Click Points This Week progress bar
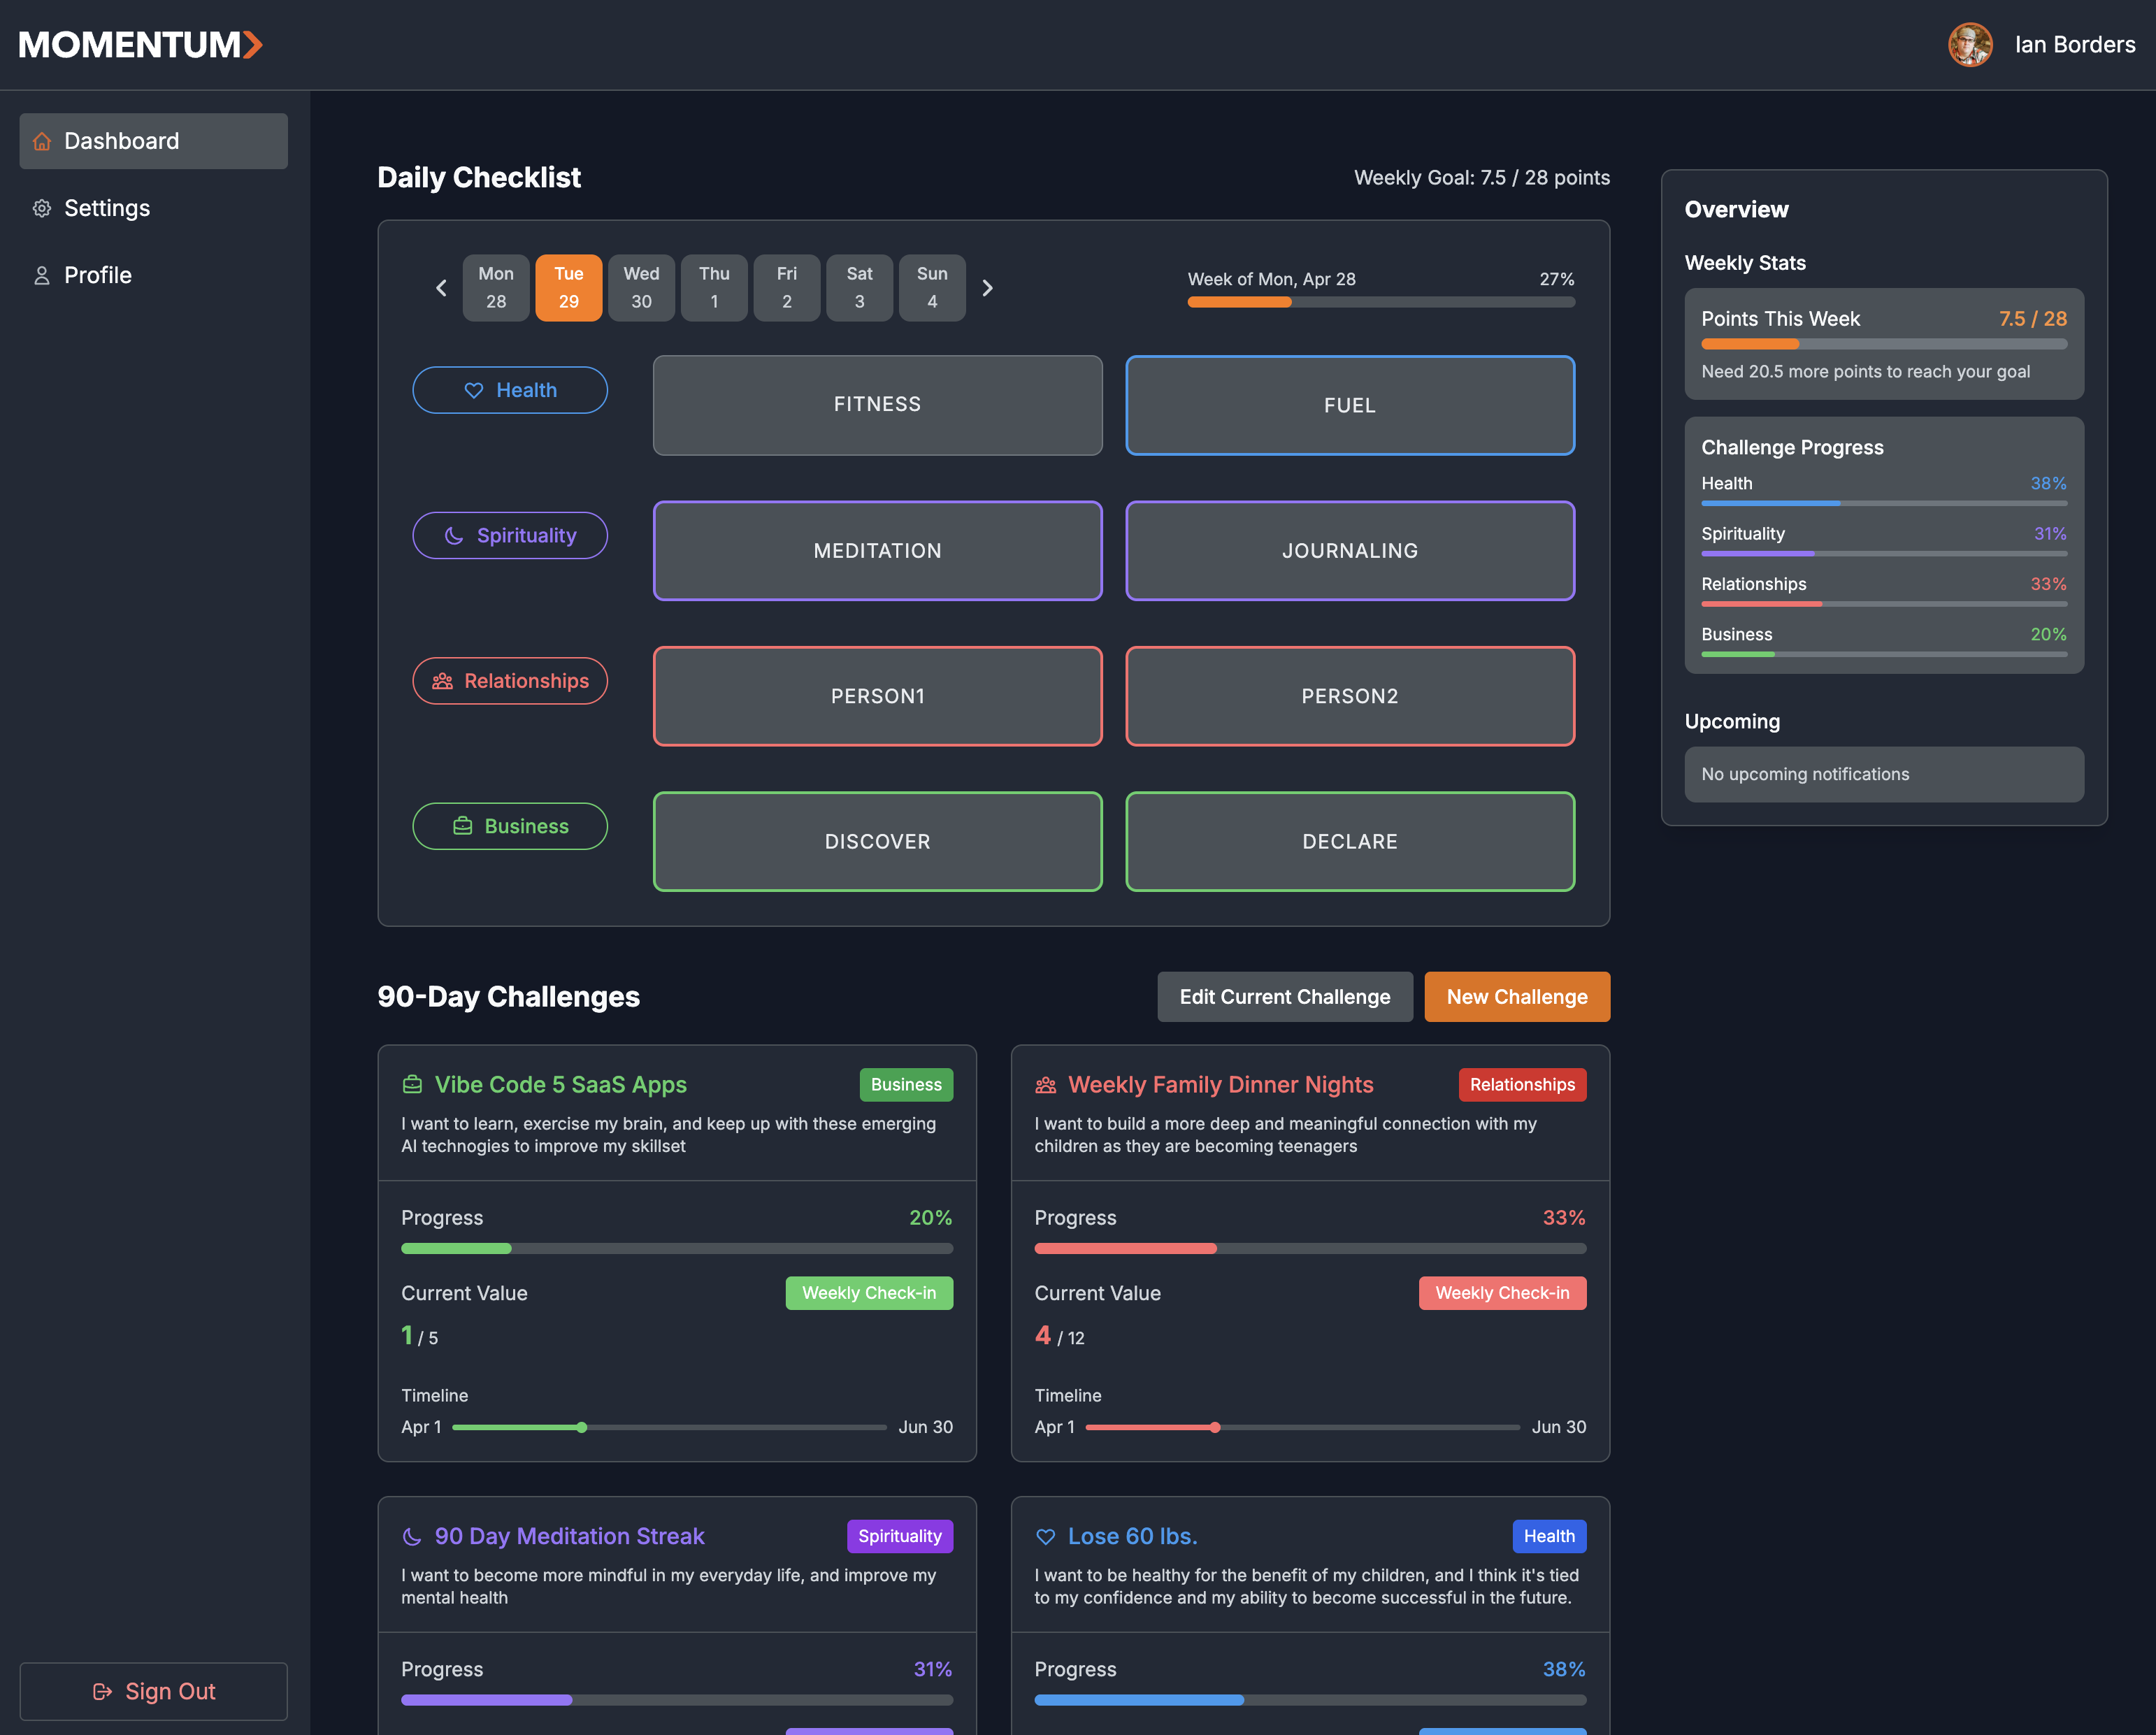Viewport: 2156px width, 1735px height. point(1884,344)
